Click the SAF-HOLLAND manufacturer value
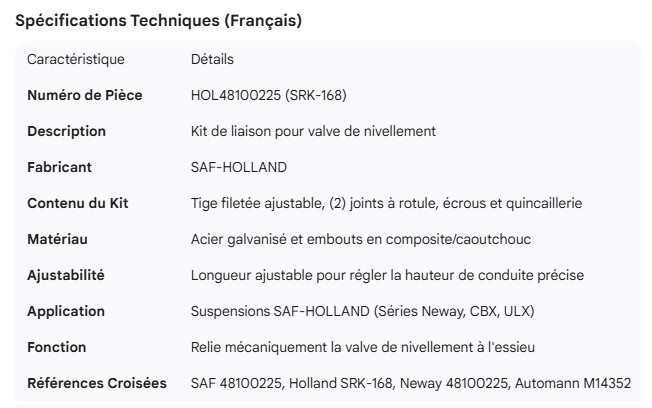652x408 pixels. pyautogui.click(x=238, y=167)
